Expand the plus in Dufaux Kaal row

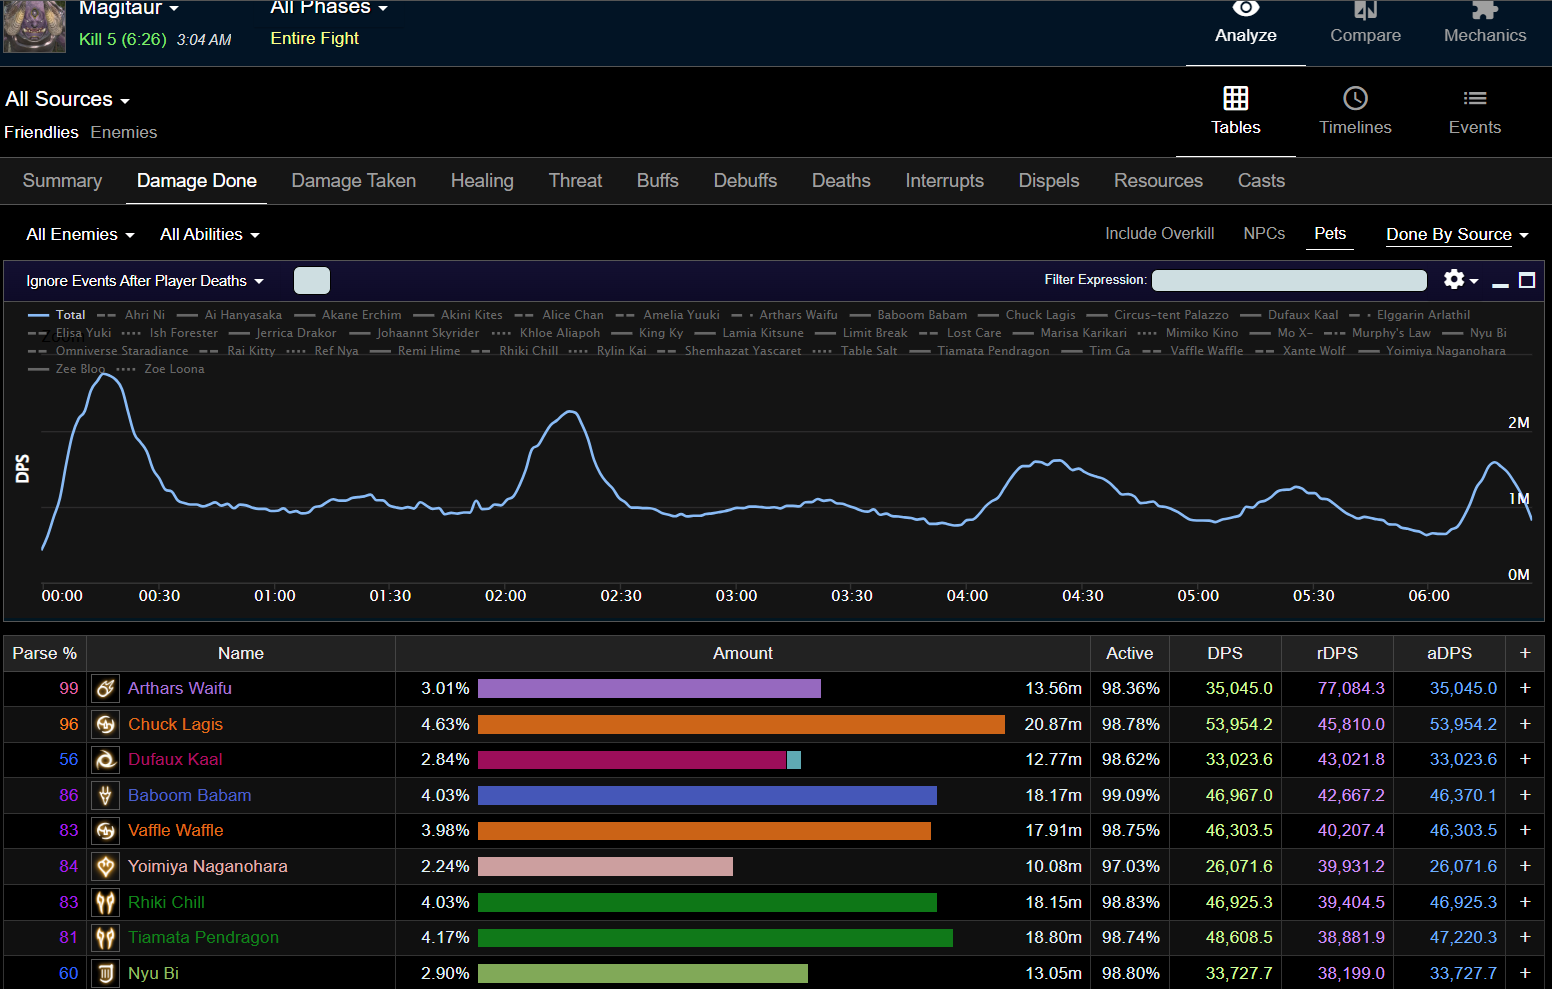[1525, 759]
